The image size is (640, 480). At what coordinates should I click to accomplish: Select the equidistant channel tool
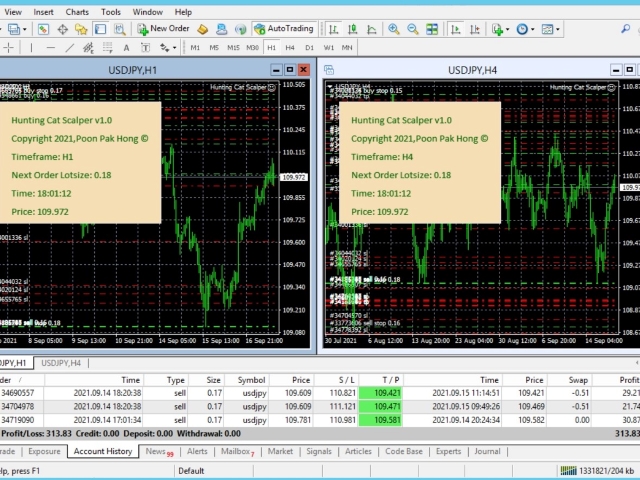[89, 48]
